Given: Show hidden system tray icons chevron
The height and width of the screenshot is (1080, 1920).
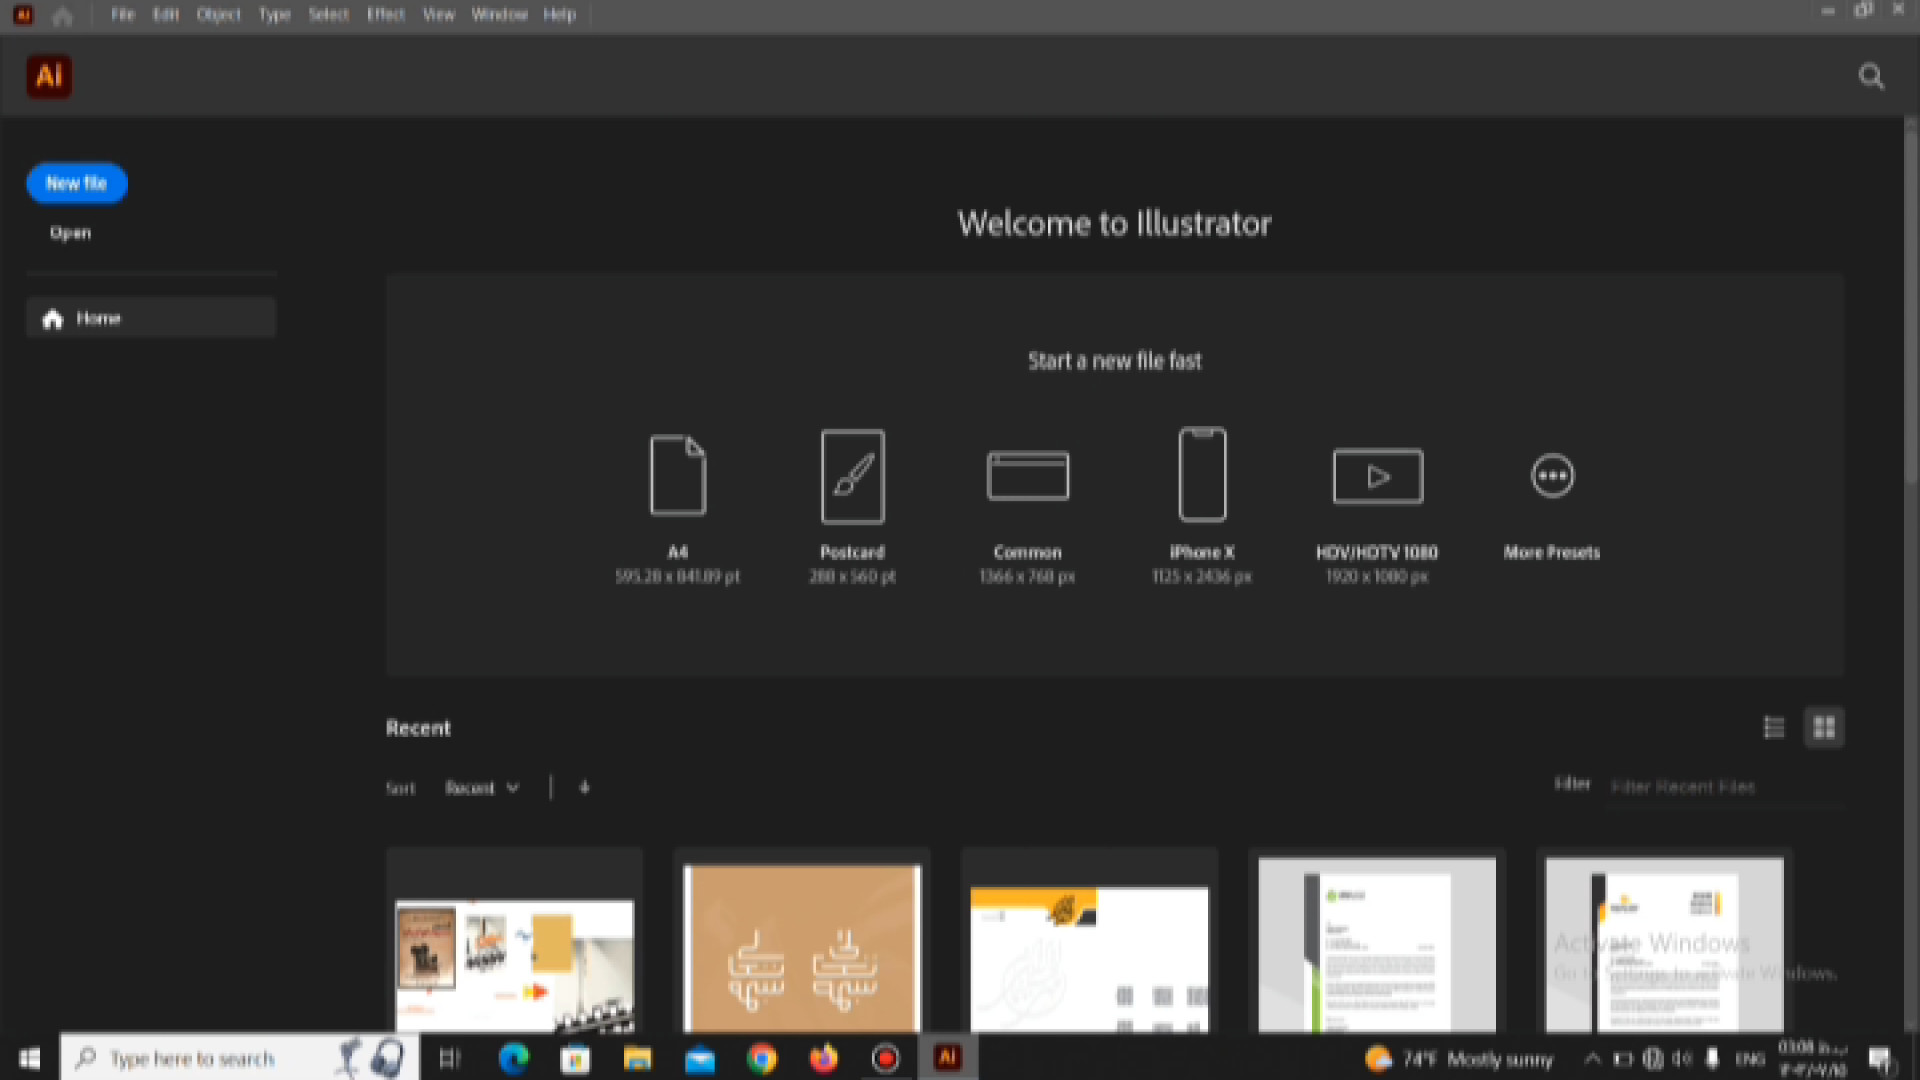Looking at the screenshot, I should [x=1592, y=1058].
